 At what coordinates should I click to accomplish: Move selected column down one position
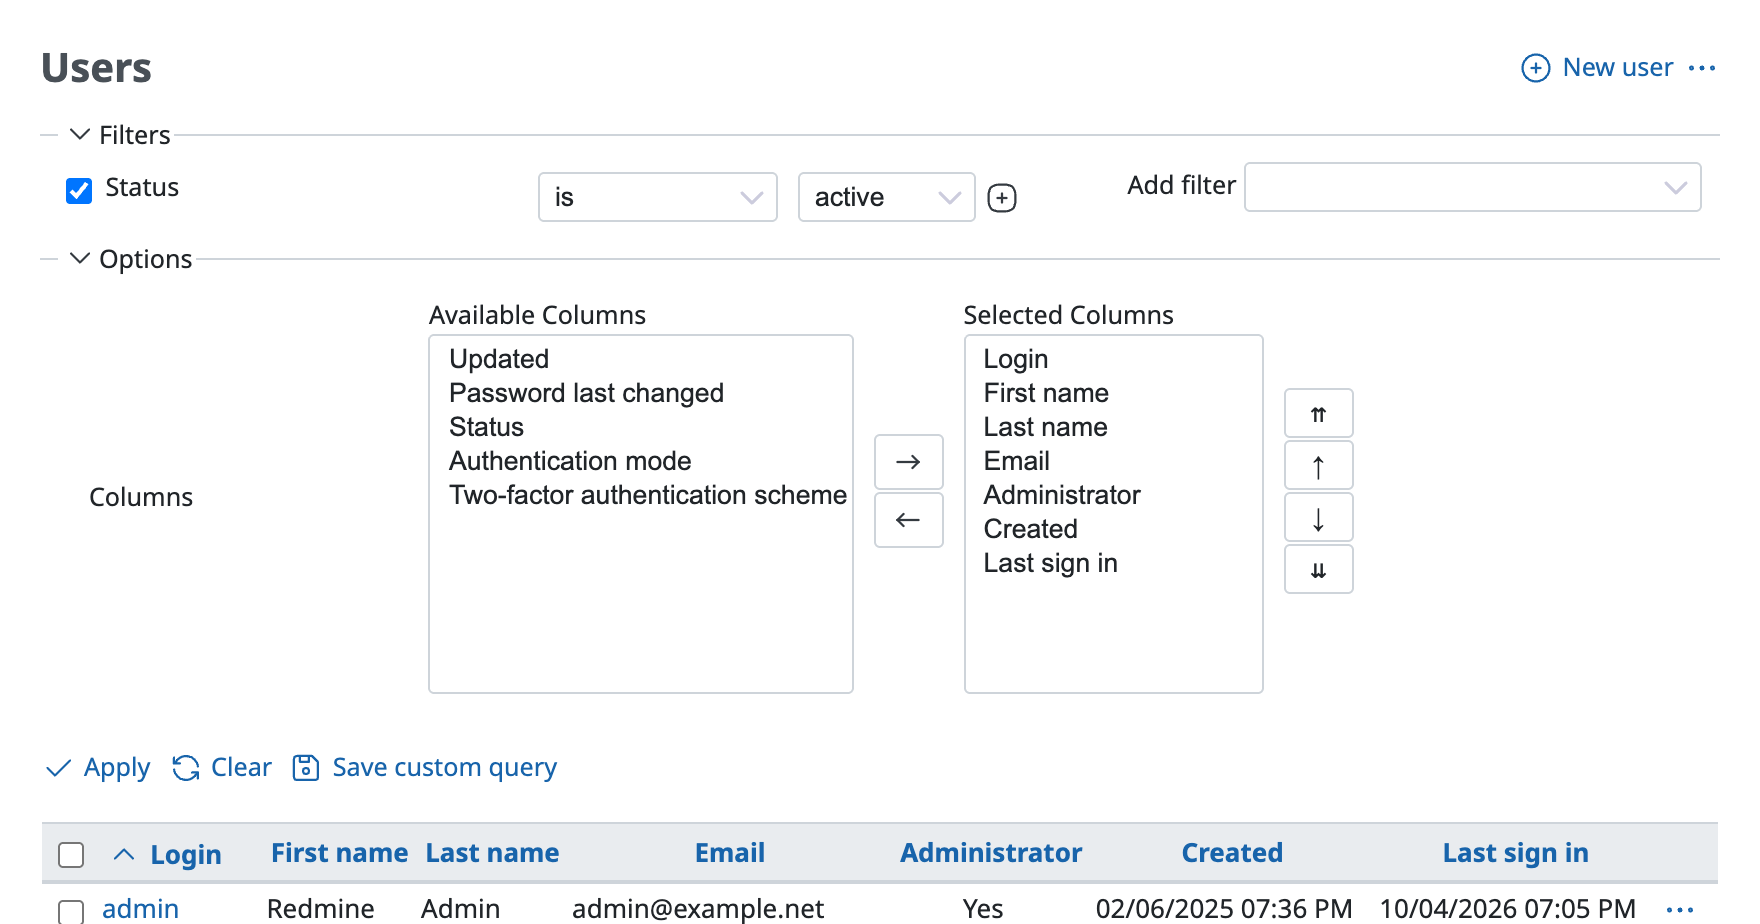tap(1318, 518)
